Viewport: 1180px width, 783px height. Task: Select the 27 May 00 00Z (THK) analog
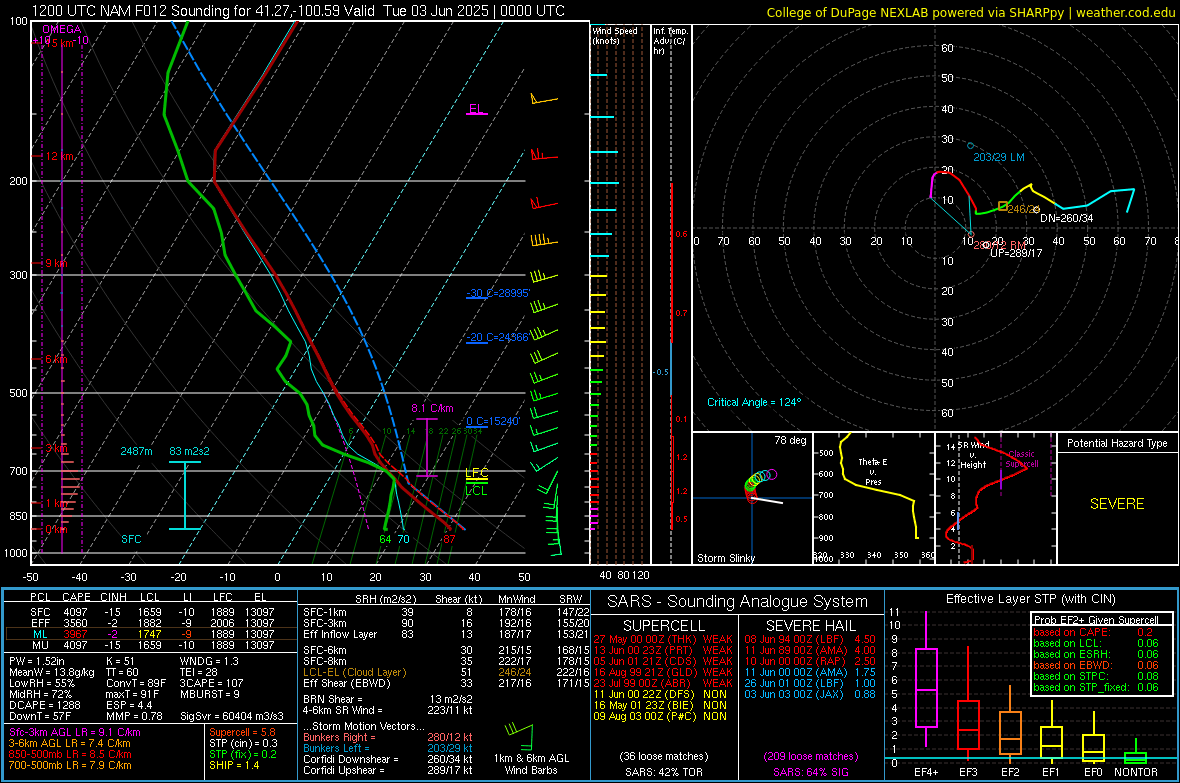pyautogui.click(x=663, y=639)
